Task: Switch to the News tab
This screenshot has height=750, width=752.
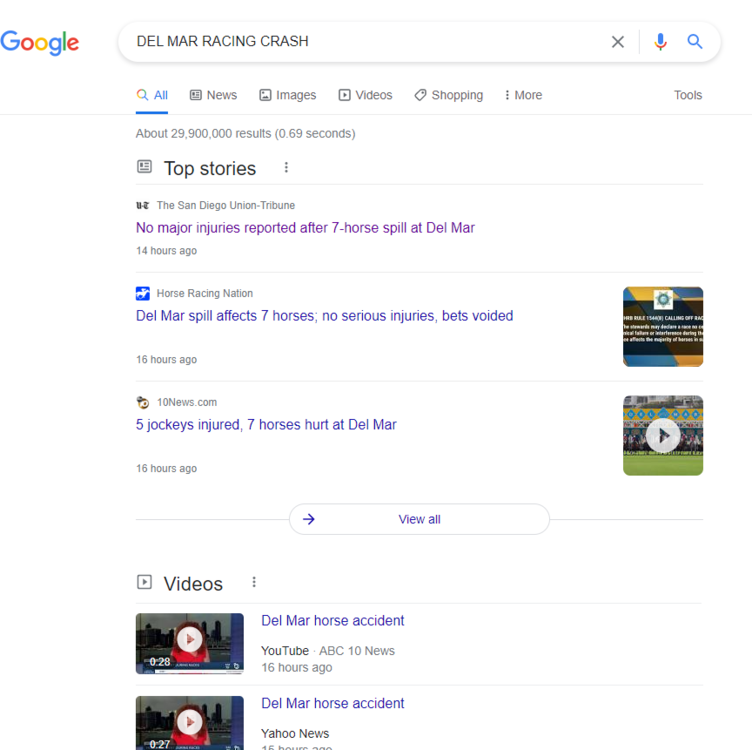Action: click(213, 95)
